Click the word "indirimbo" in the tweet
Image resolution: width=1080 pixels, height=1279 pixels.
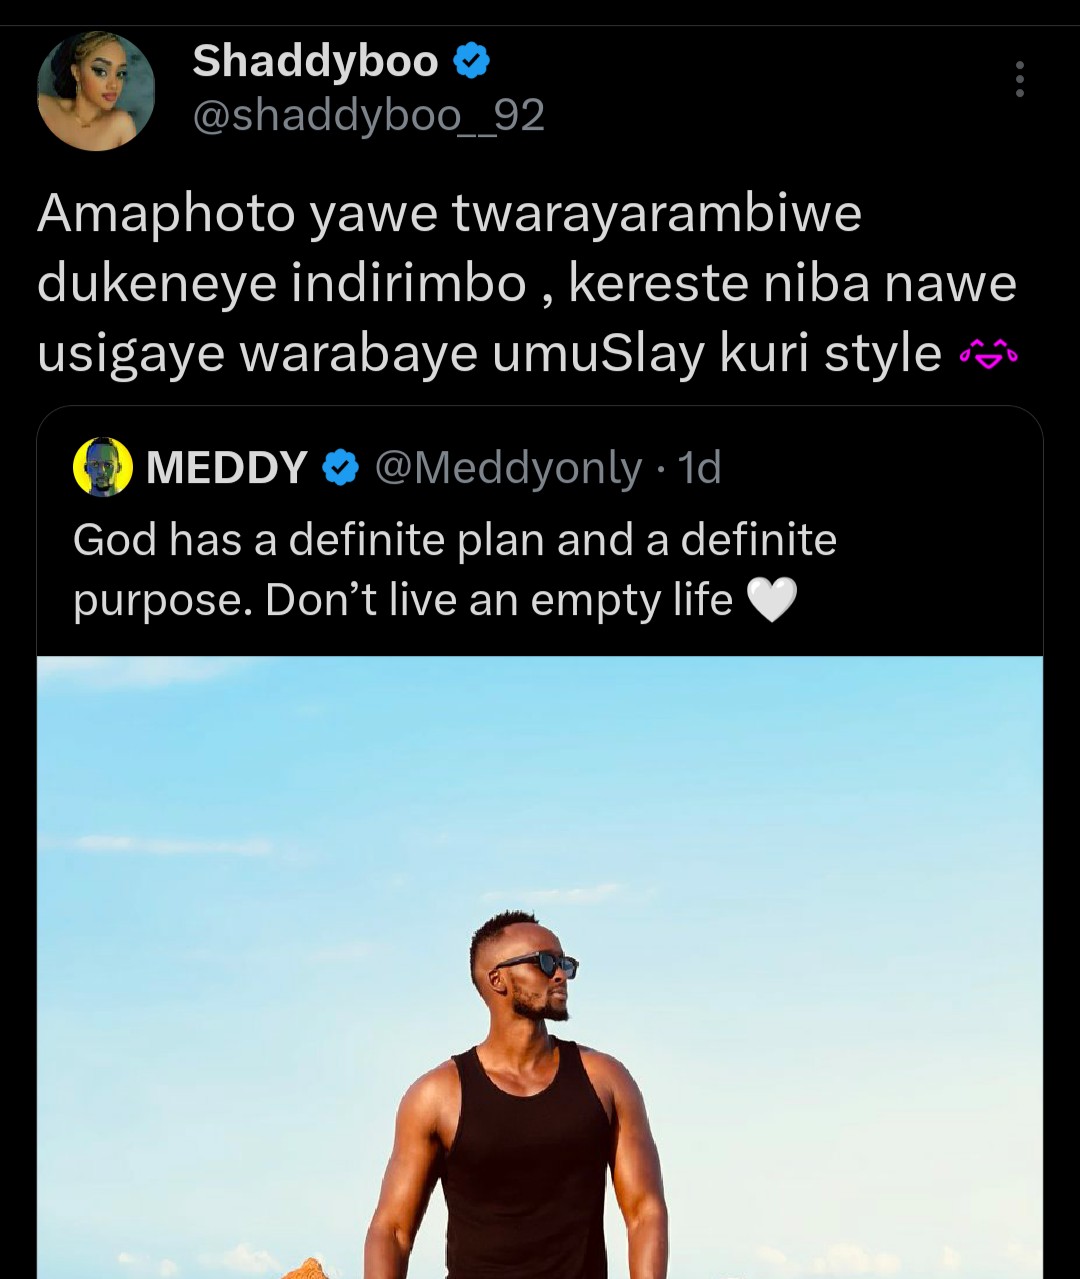[409, 284]
